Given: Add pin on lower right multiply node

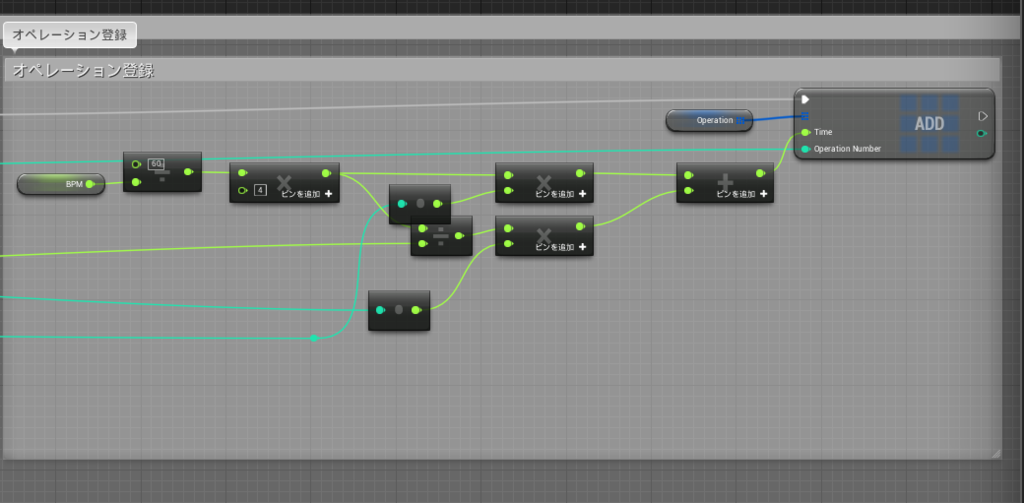Looking at the screenshot, I should [560, 248].
